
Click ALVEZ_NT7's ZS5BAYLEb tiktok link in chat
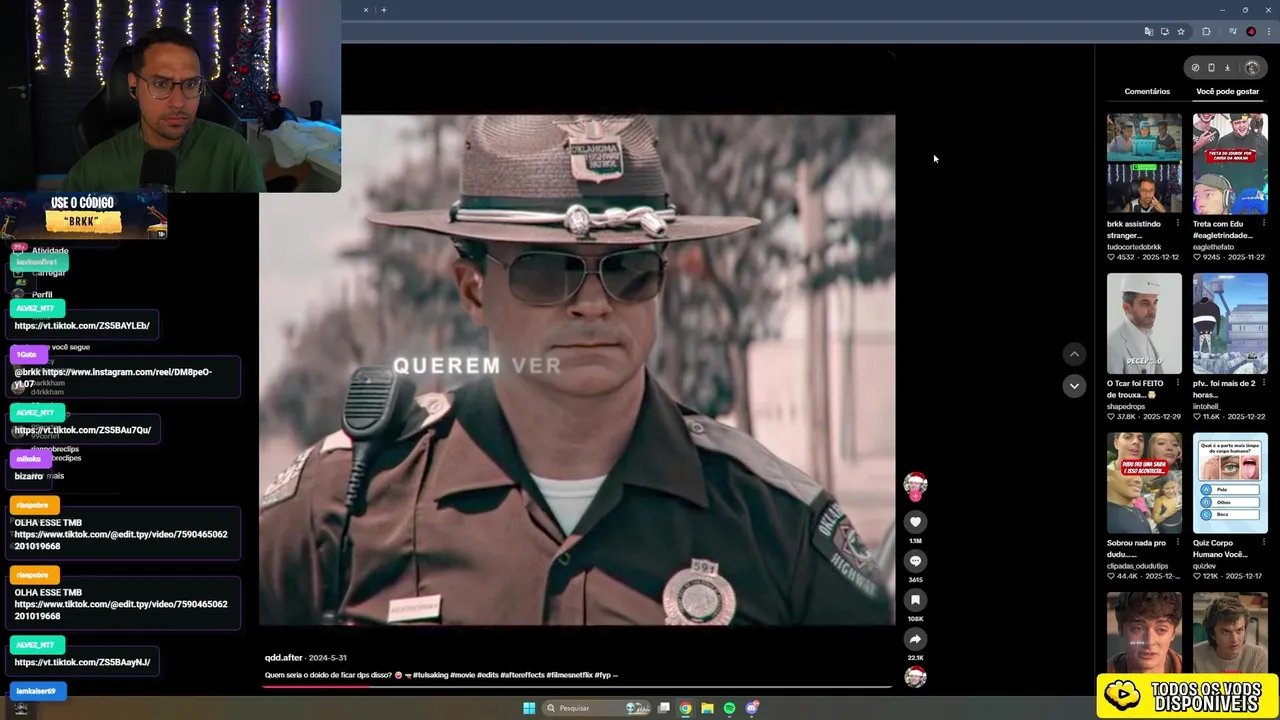pos(82,326)
